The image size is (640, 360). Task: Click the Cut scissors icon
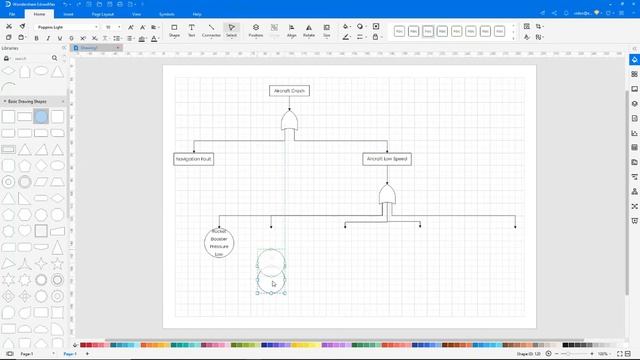(9, 27)
